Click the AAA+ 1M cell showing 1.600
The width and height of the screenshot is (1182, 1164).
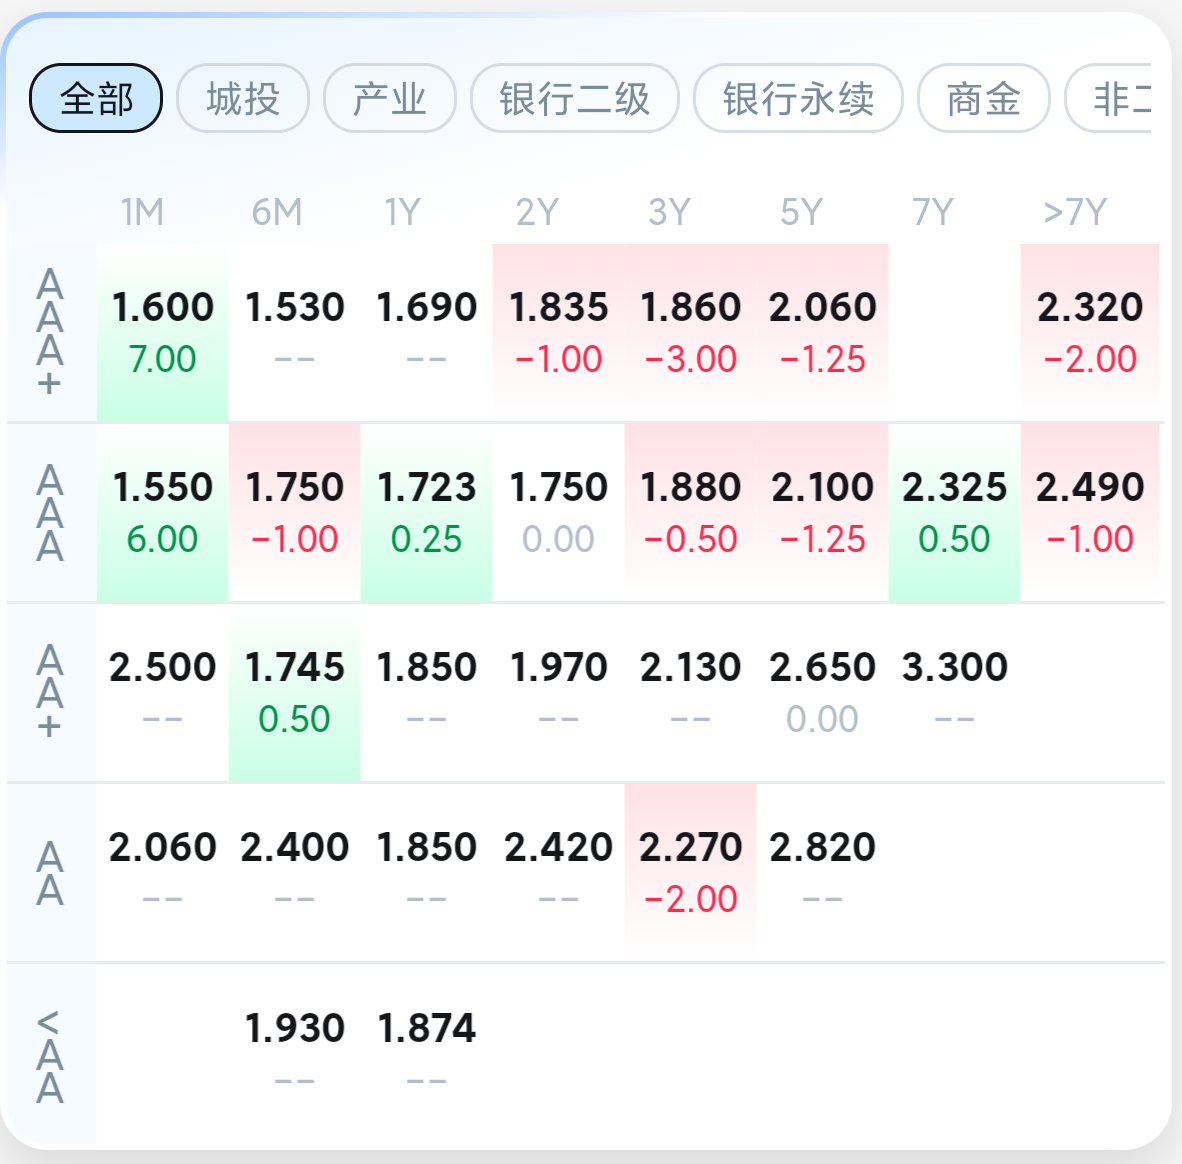(163, 332)
